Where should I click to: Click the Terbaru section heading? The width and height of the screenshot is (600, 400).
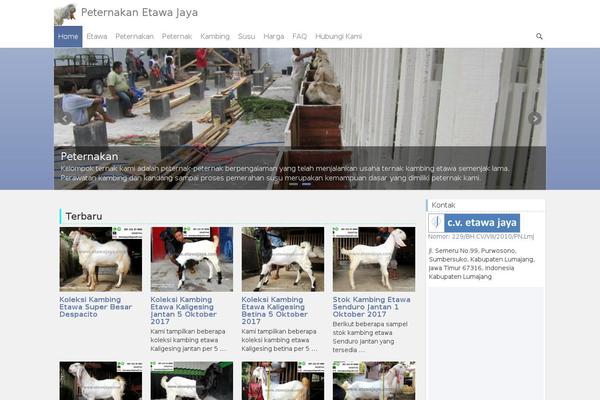84,216
